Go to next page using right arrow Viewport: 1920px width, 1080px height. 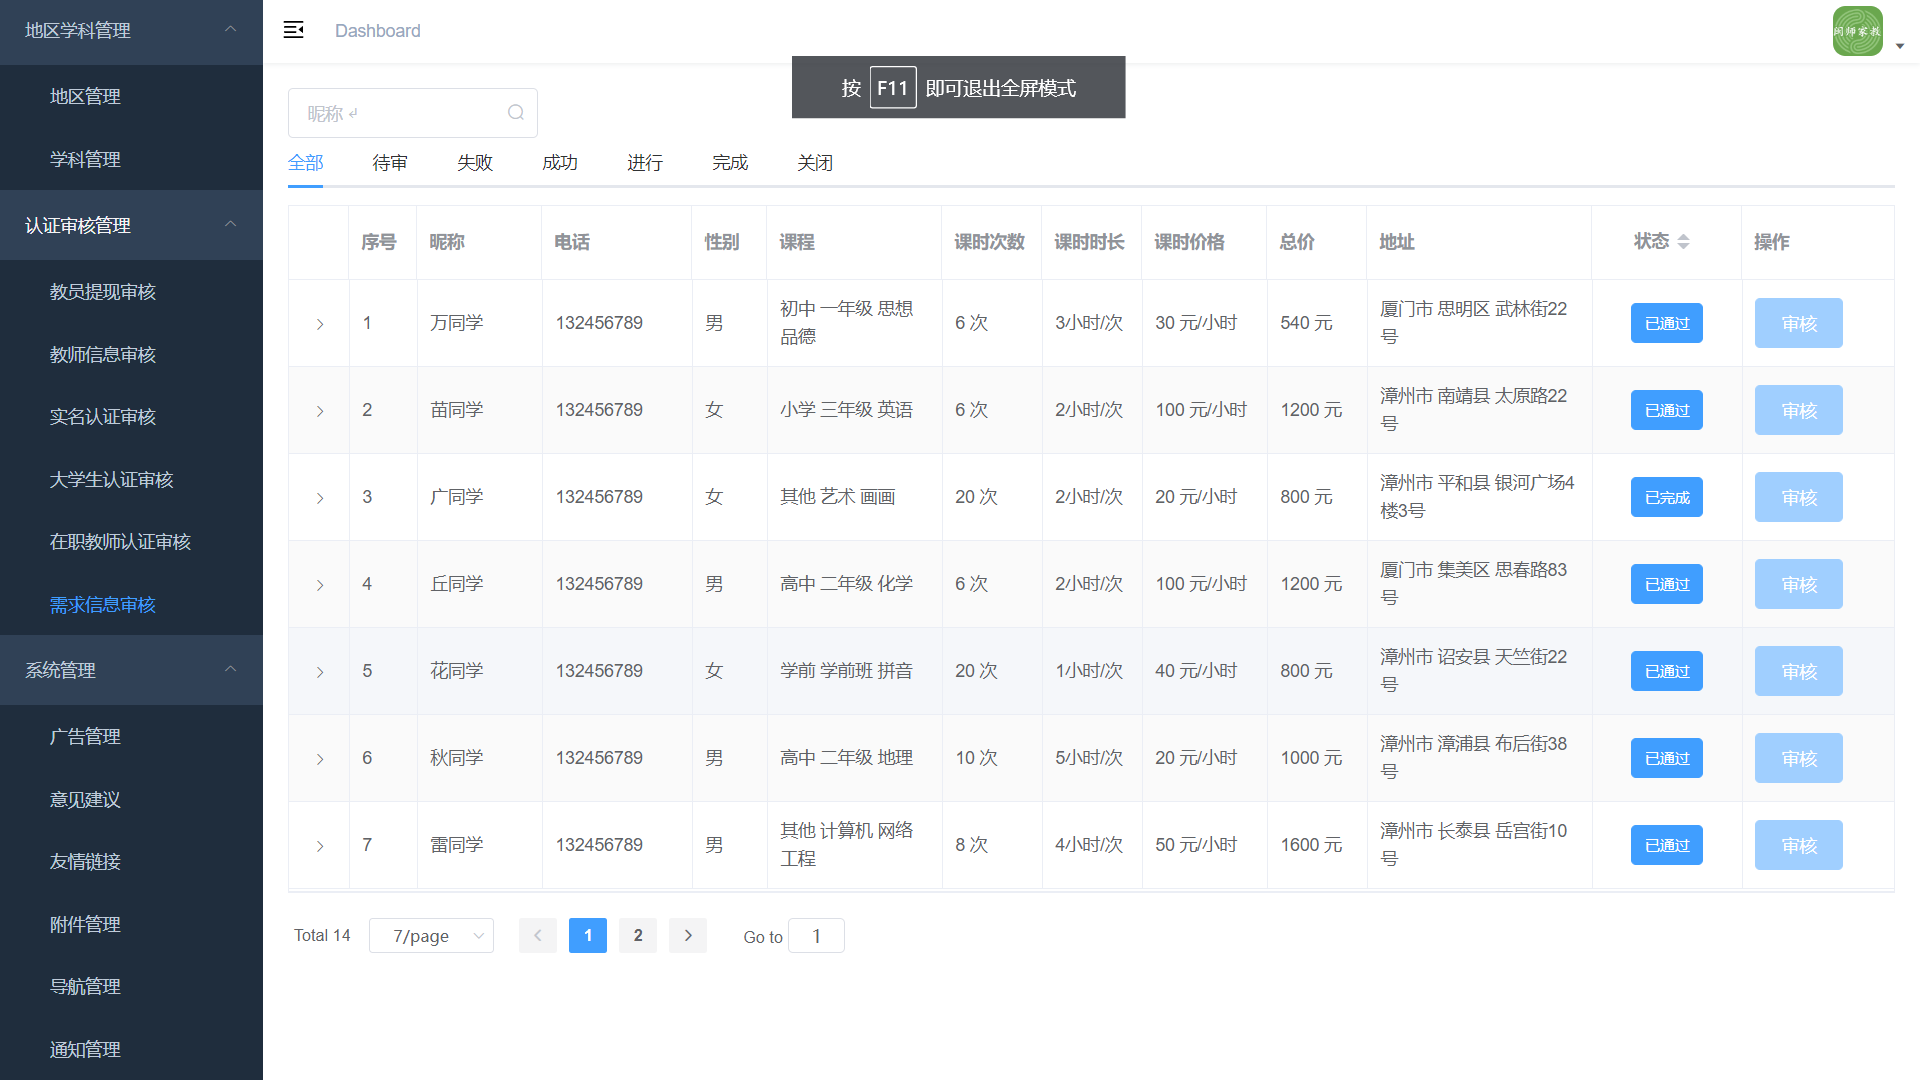pyautogui.click(x=688, y=935)
